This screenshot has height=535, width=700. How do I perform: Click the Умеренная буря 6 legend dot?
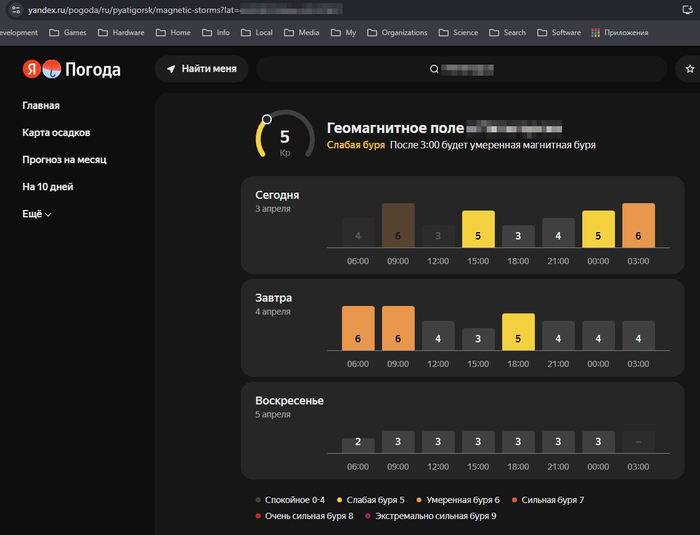(419, 500)
